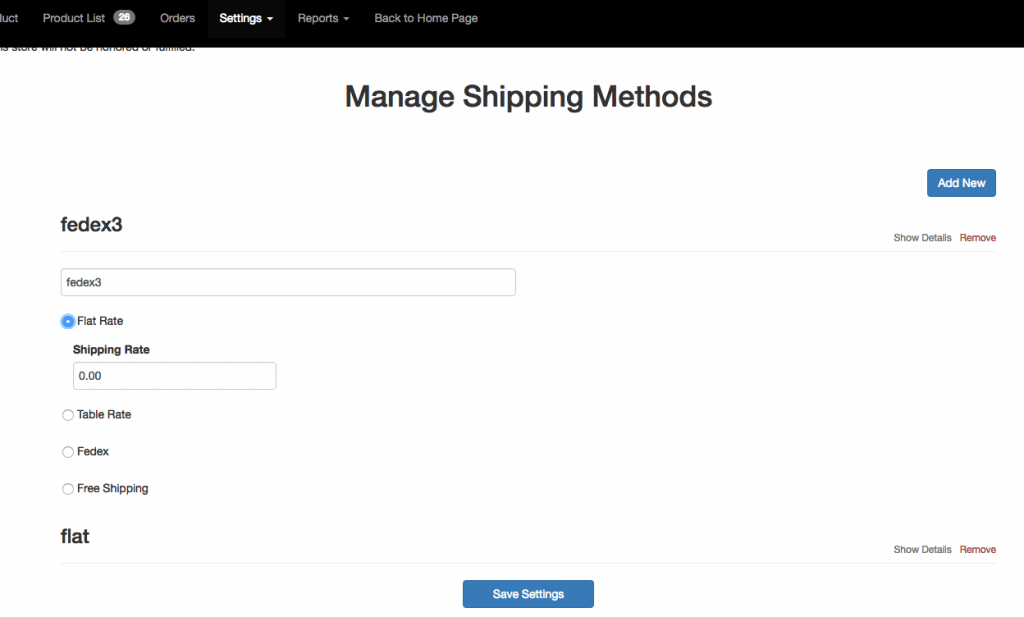Image resolution: width=1024 pixels, height=617 pixels.
Task: Open the Settings dropdown menu
Action: coord(246,18)
